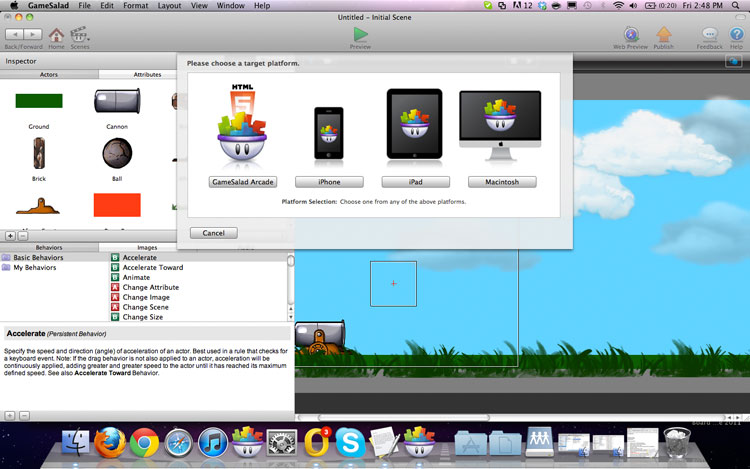Select the Cannon actor thumbnail

117,101
